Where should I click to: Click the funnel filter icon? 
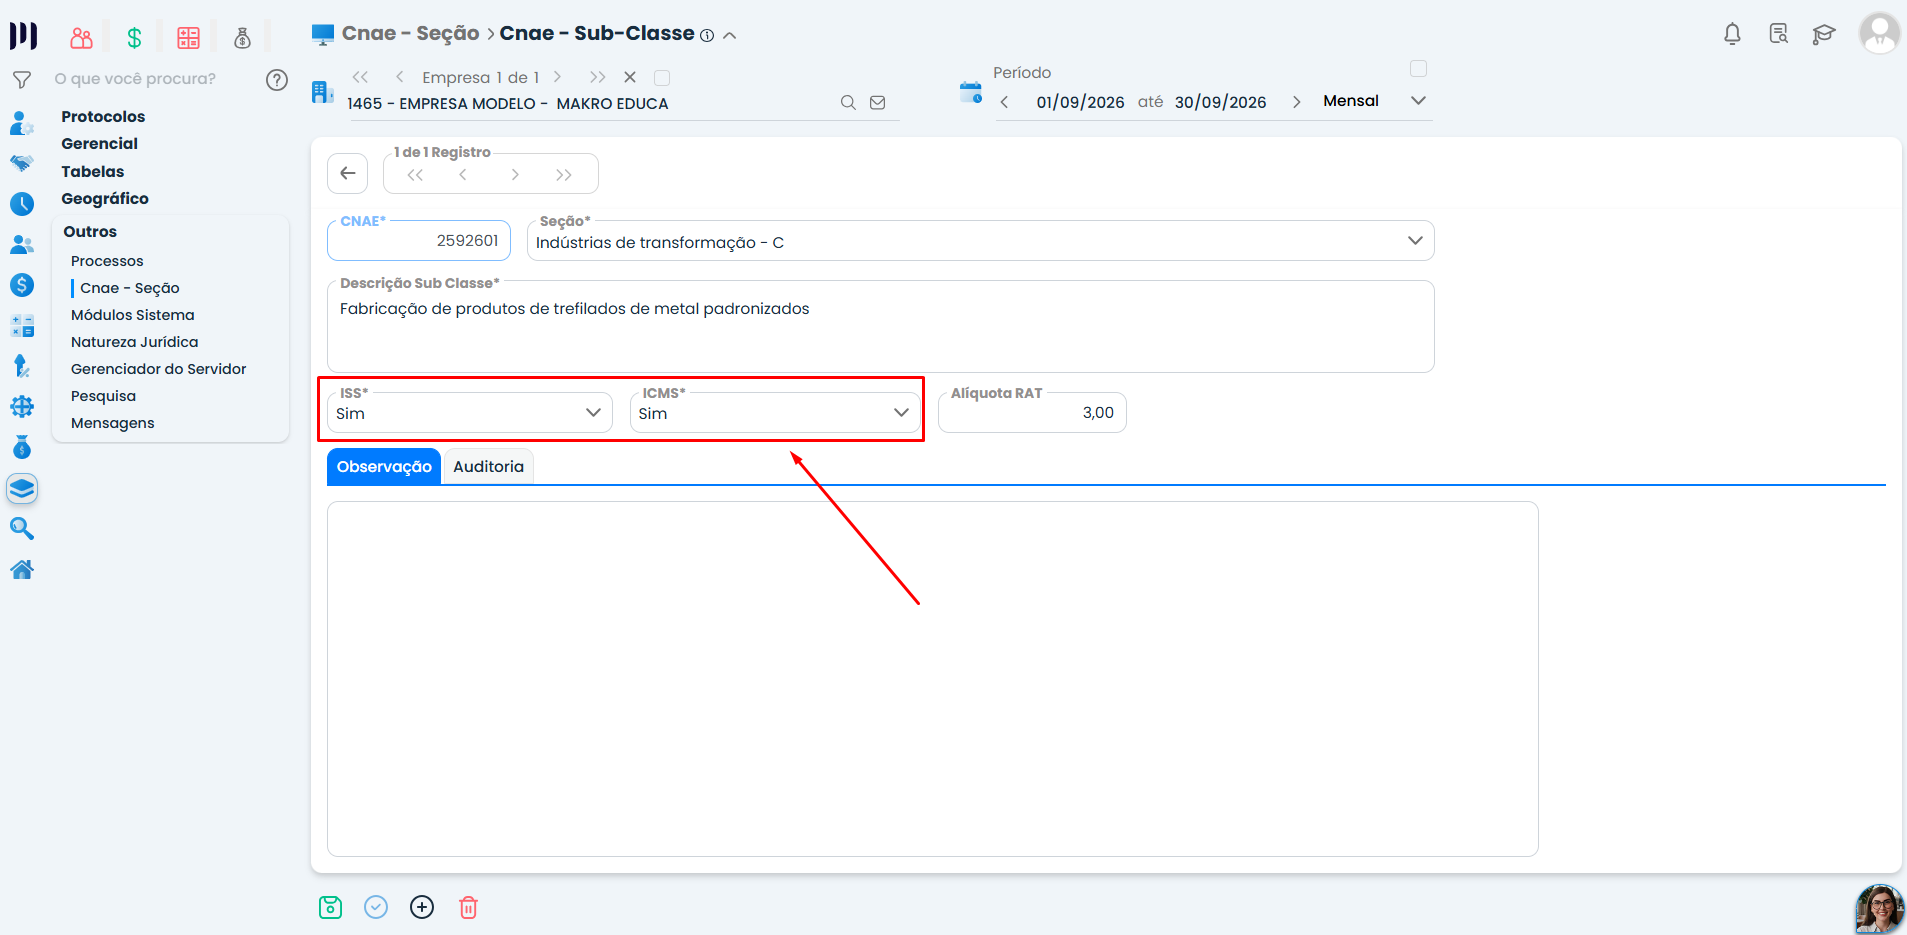tap(22, 80)
